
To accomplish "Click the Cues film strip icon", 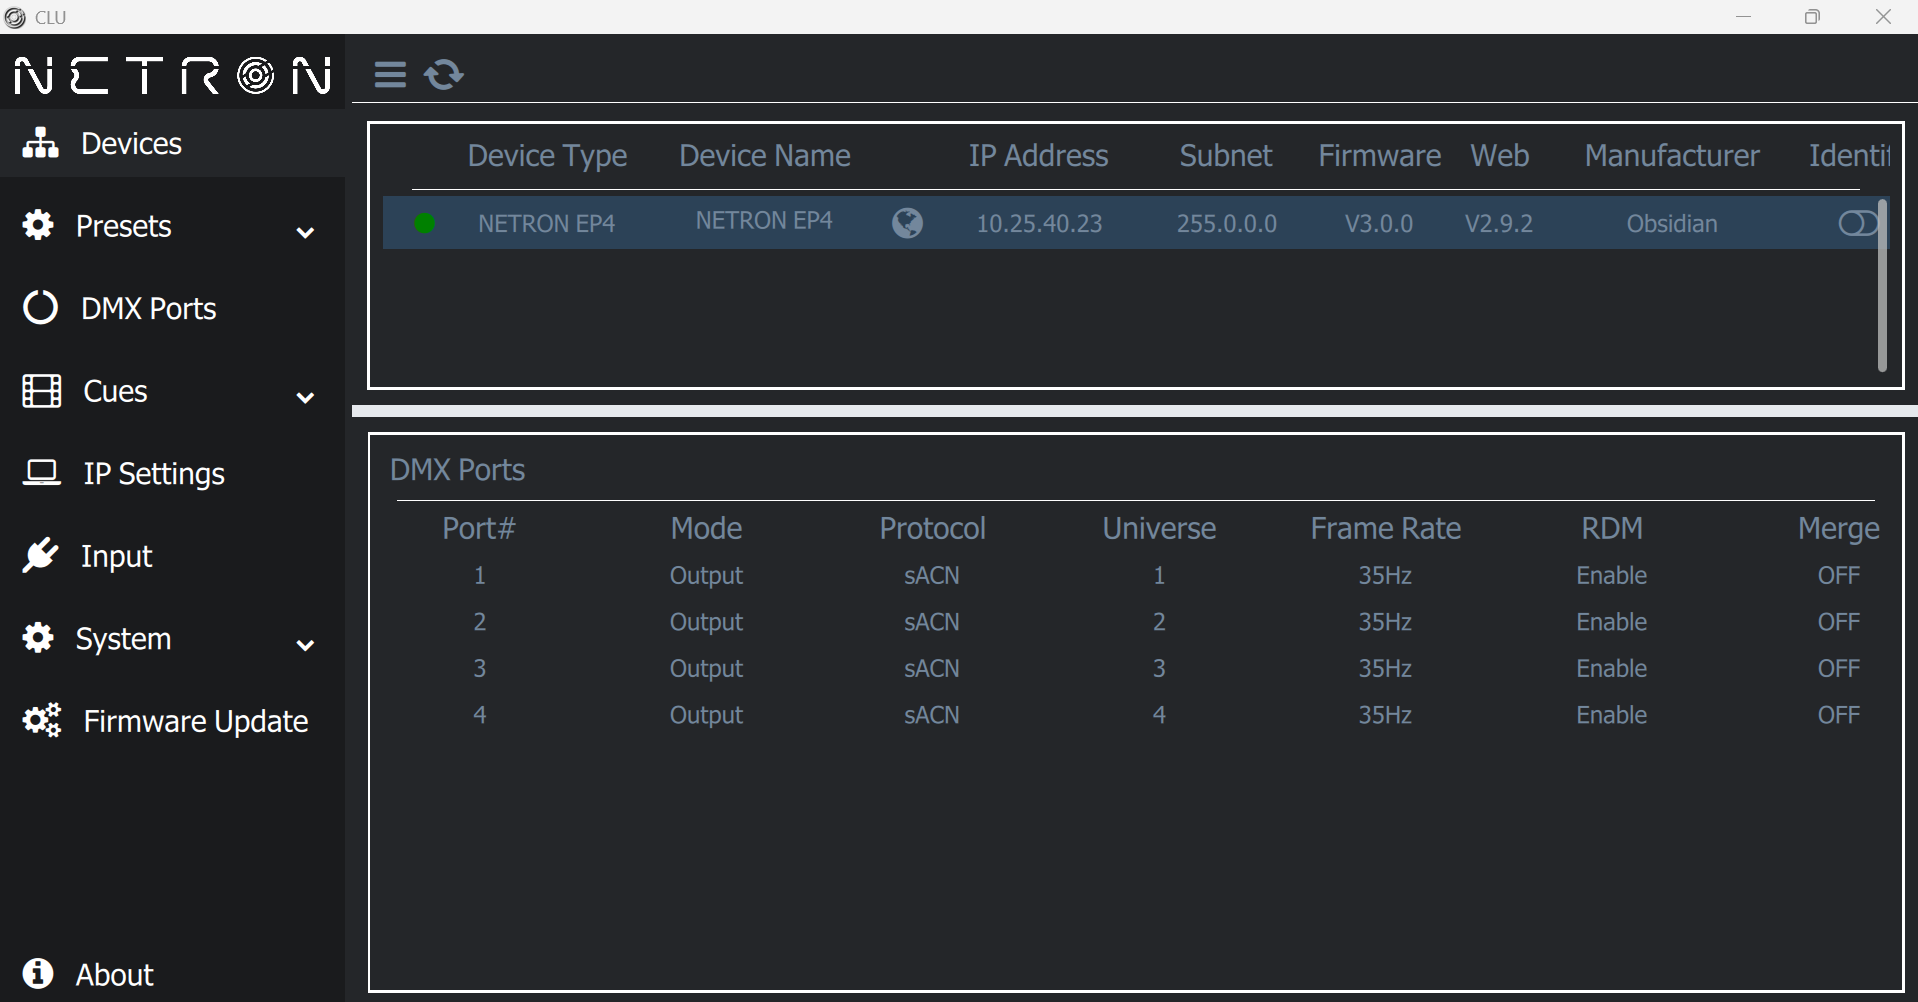I will pyautogui.click(x=42, y=391).
